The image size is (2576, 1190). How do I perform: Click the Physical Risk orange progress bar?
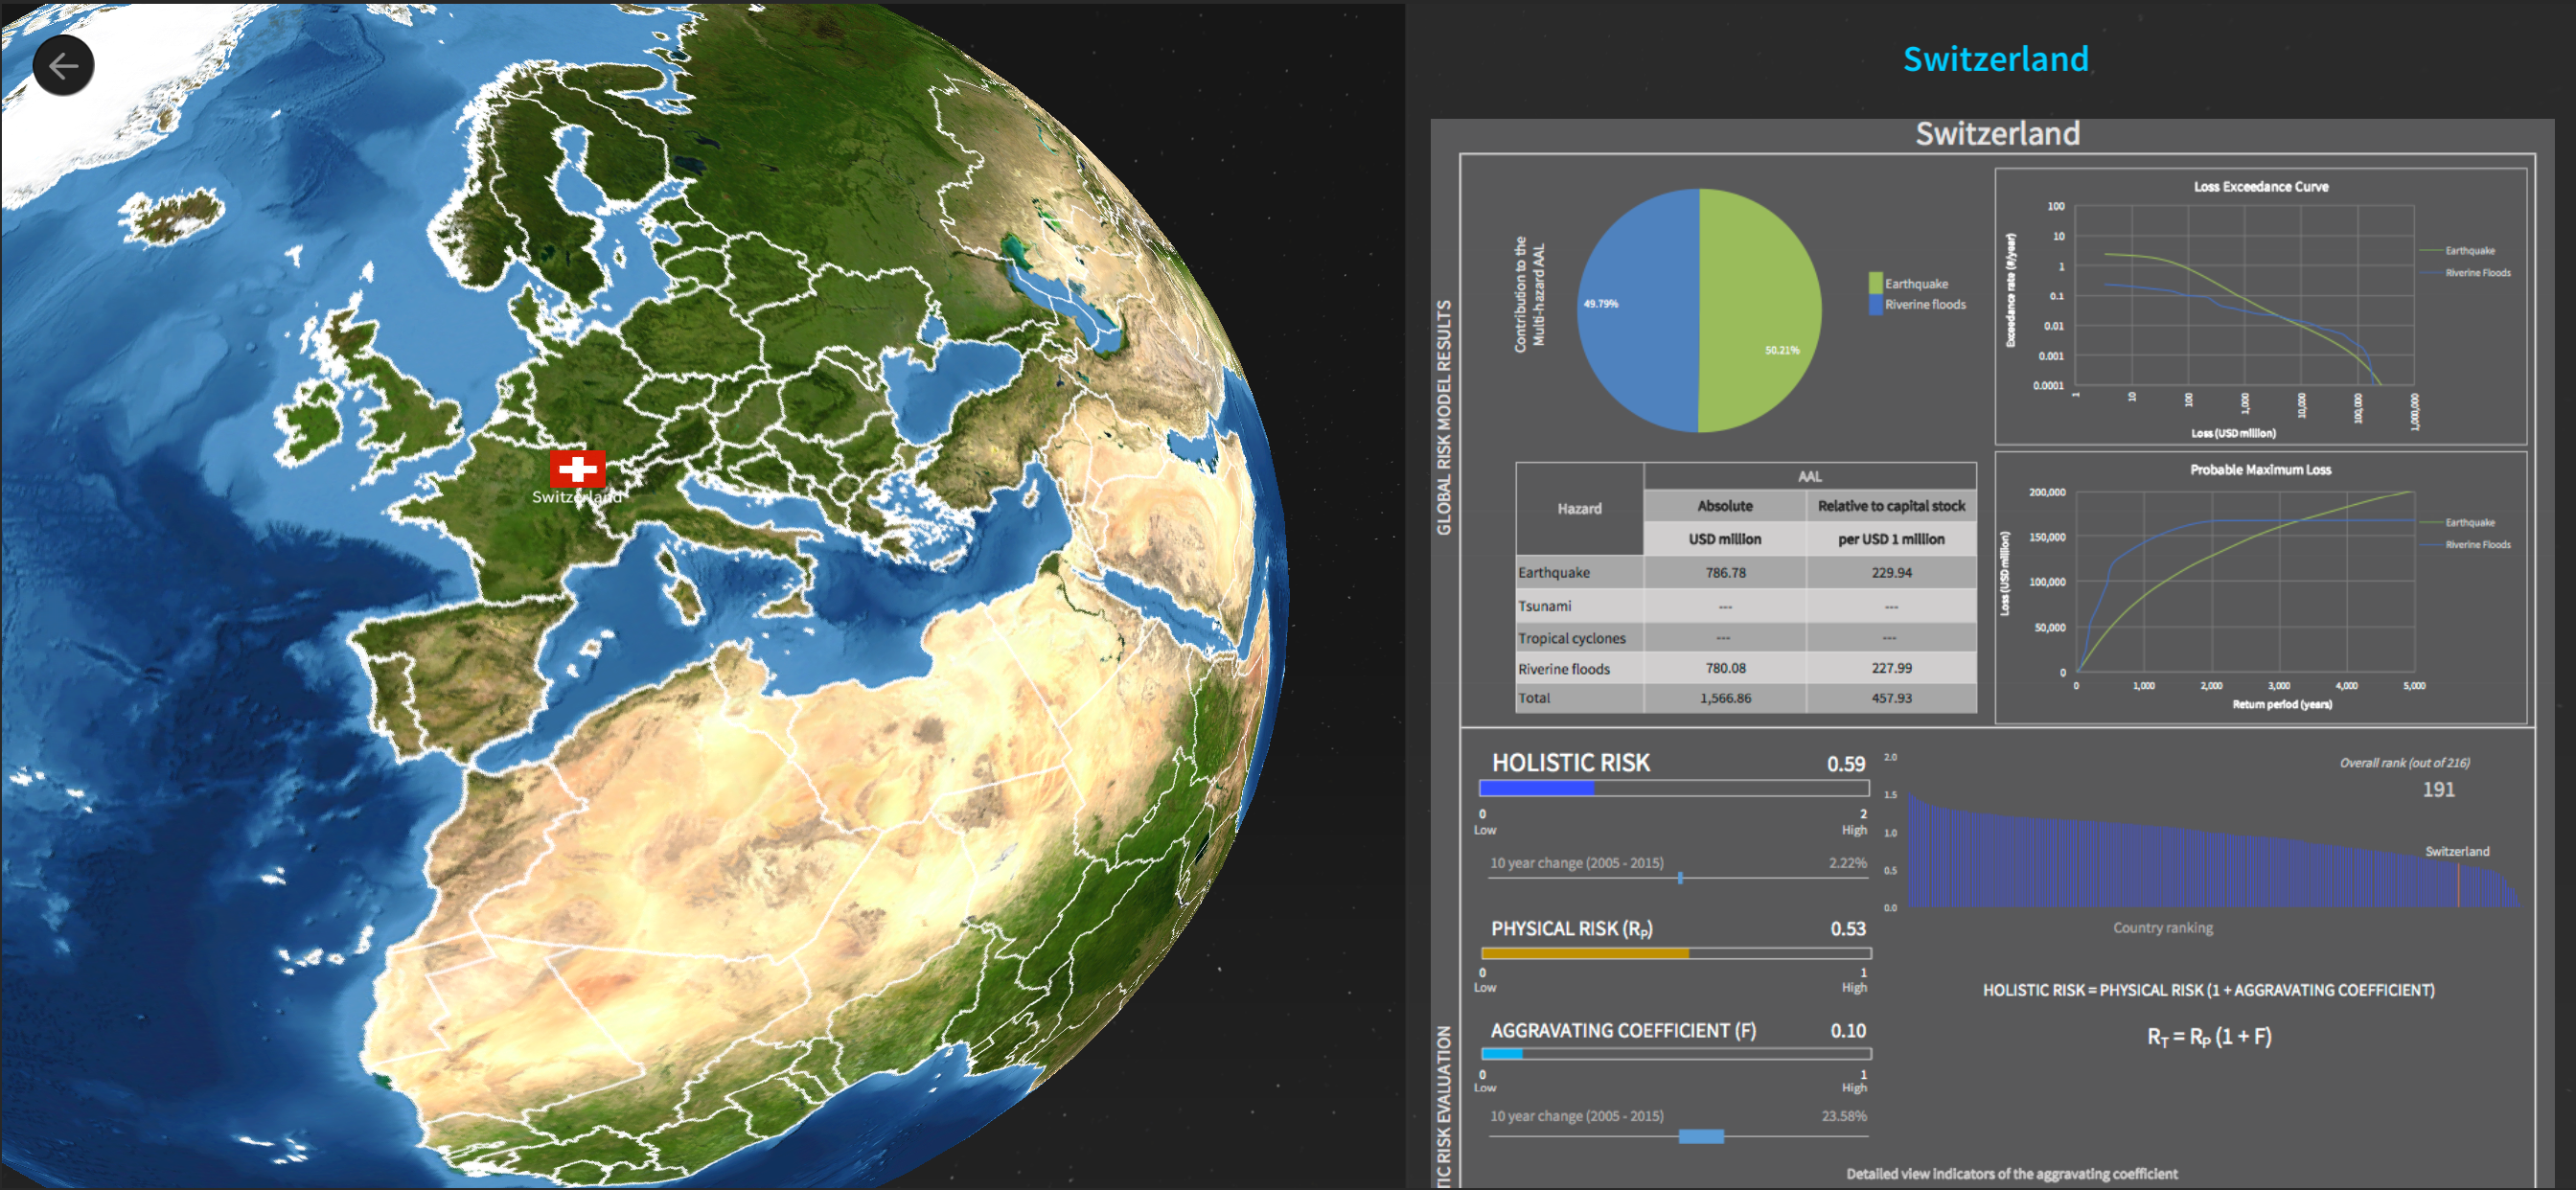pyautogui.click(x=1585, y=953)
